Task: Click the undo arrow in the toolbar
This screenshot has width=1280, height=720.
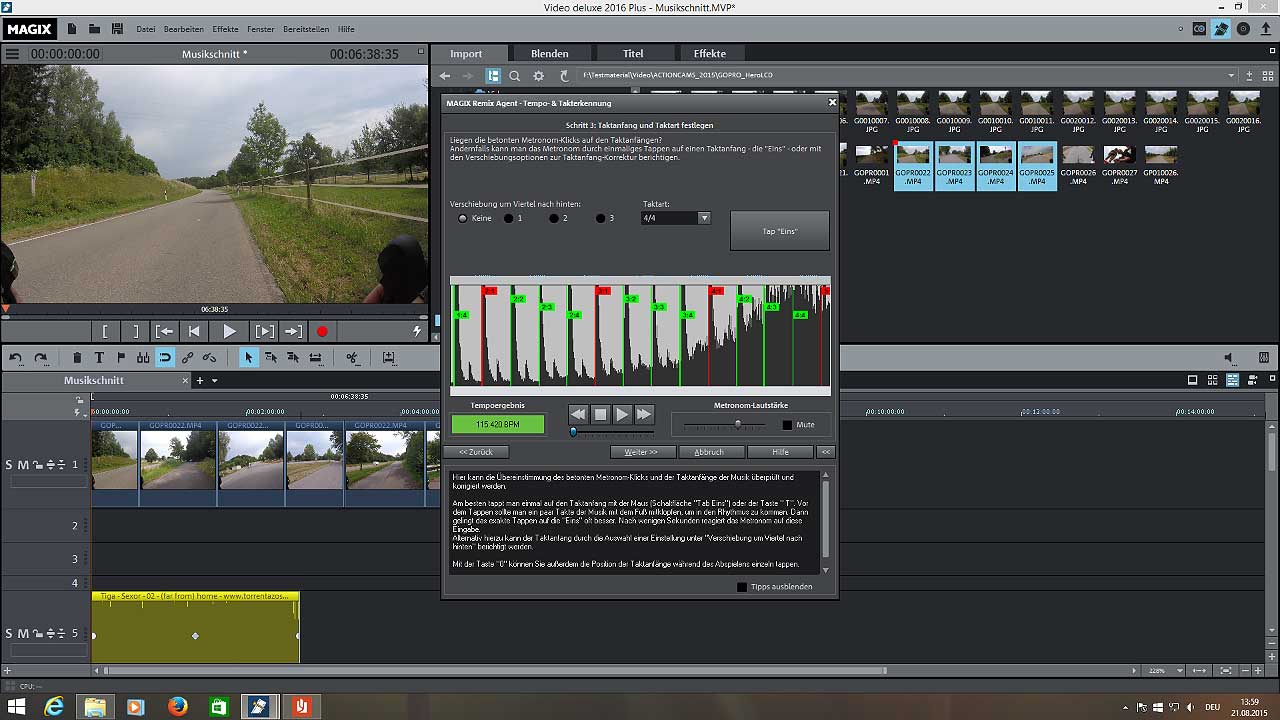Action: [x=16, y=358]
